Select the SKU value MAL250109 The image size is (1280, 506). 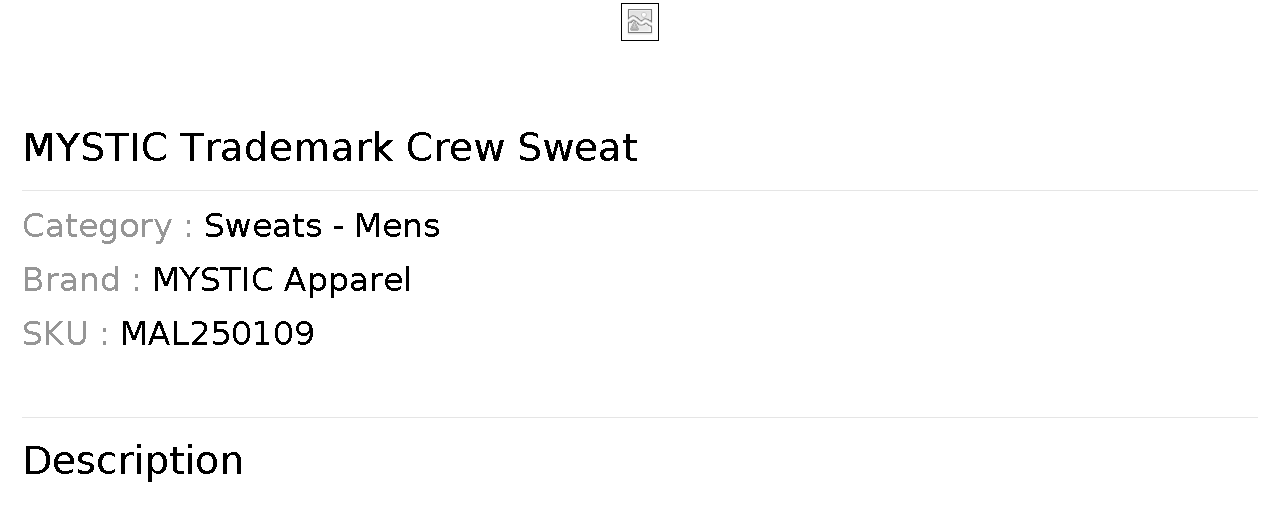[x=217, y=334]
